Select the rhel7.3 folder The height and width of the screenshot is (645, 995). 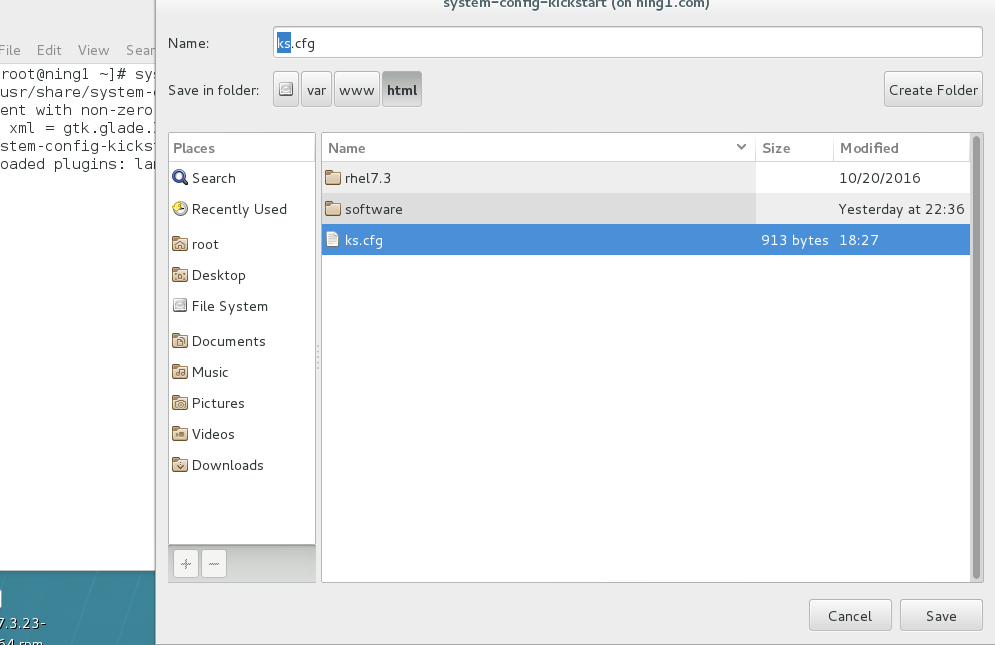tap(645, 178)
